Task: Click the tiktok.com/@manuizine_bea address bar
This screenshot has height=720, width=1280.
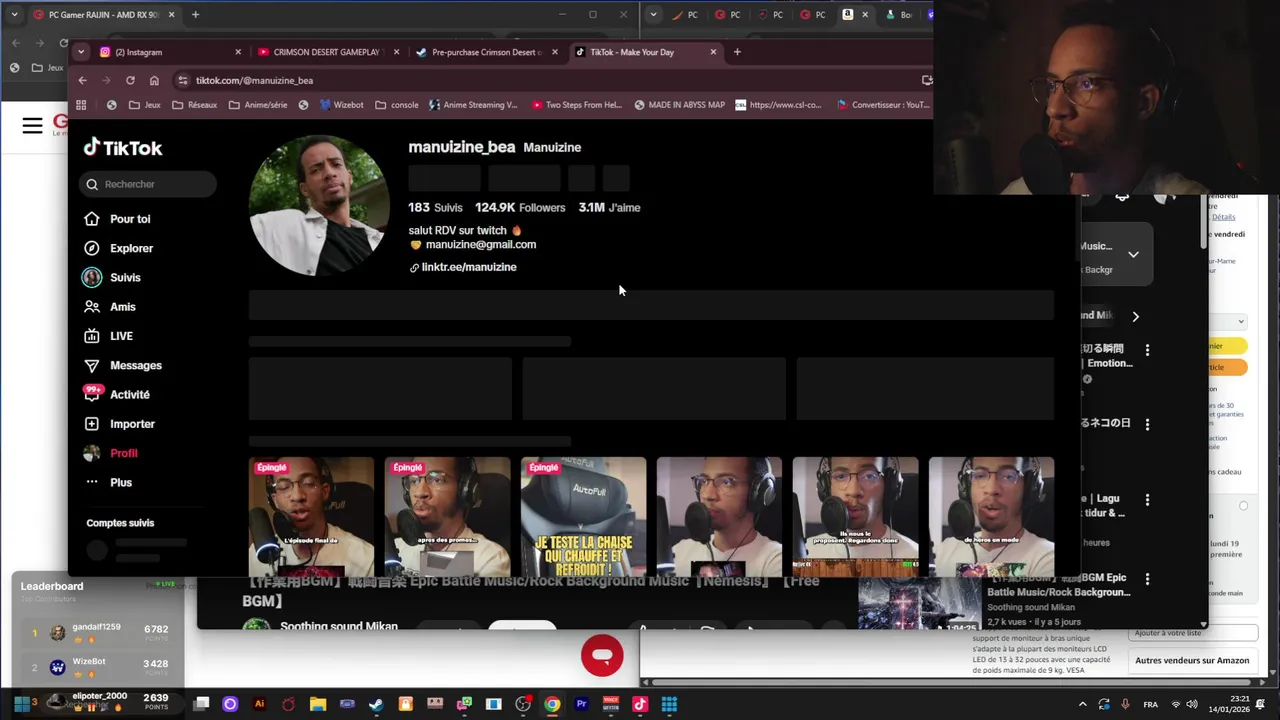Action: [550, 80]
